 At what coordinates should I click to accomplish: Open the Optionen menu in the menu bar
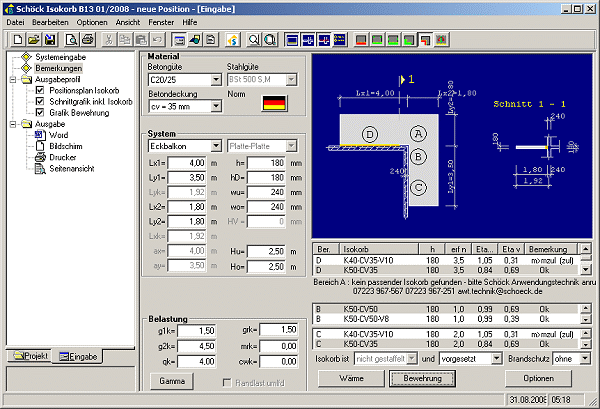coord(91,20)
